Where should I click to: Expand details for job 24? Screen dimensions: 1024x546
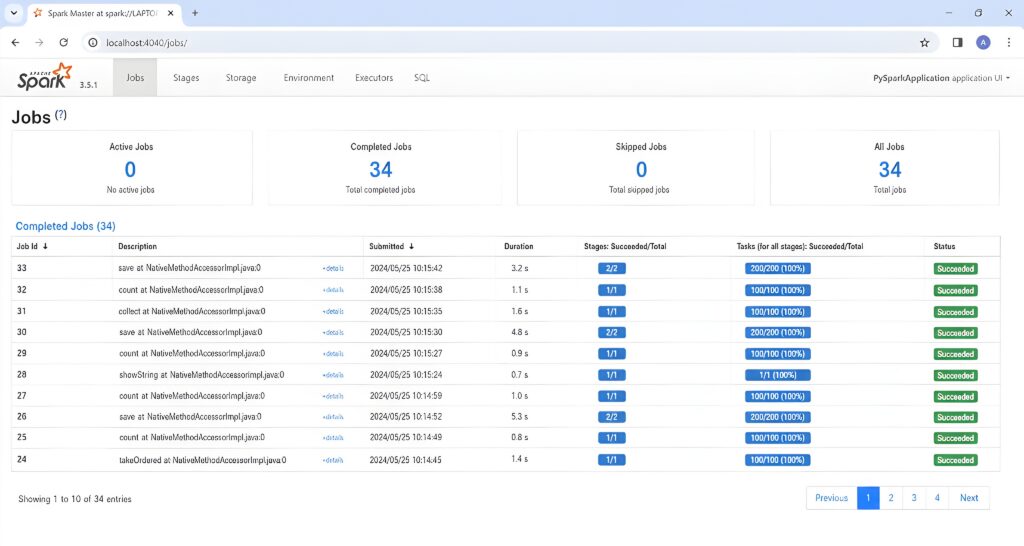coord(333,460)
